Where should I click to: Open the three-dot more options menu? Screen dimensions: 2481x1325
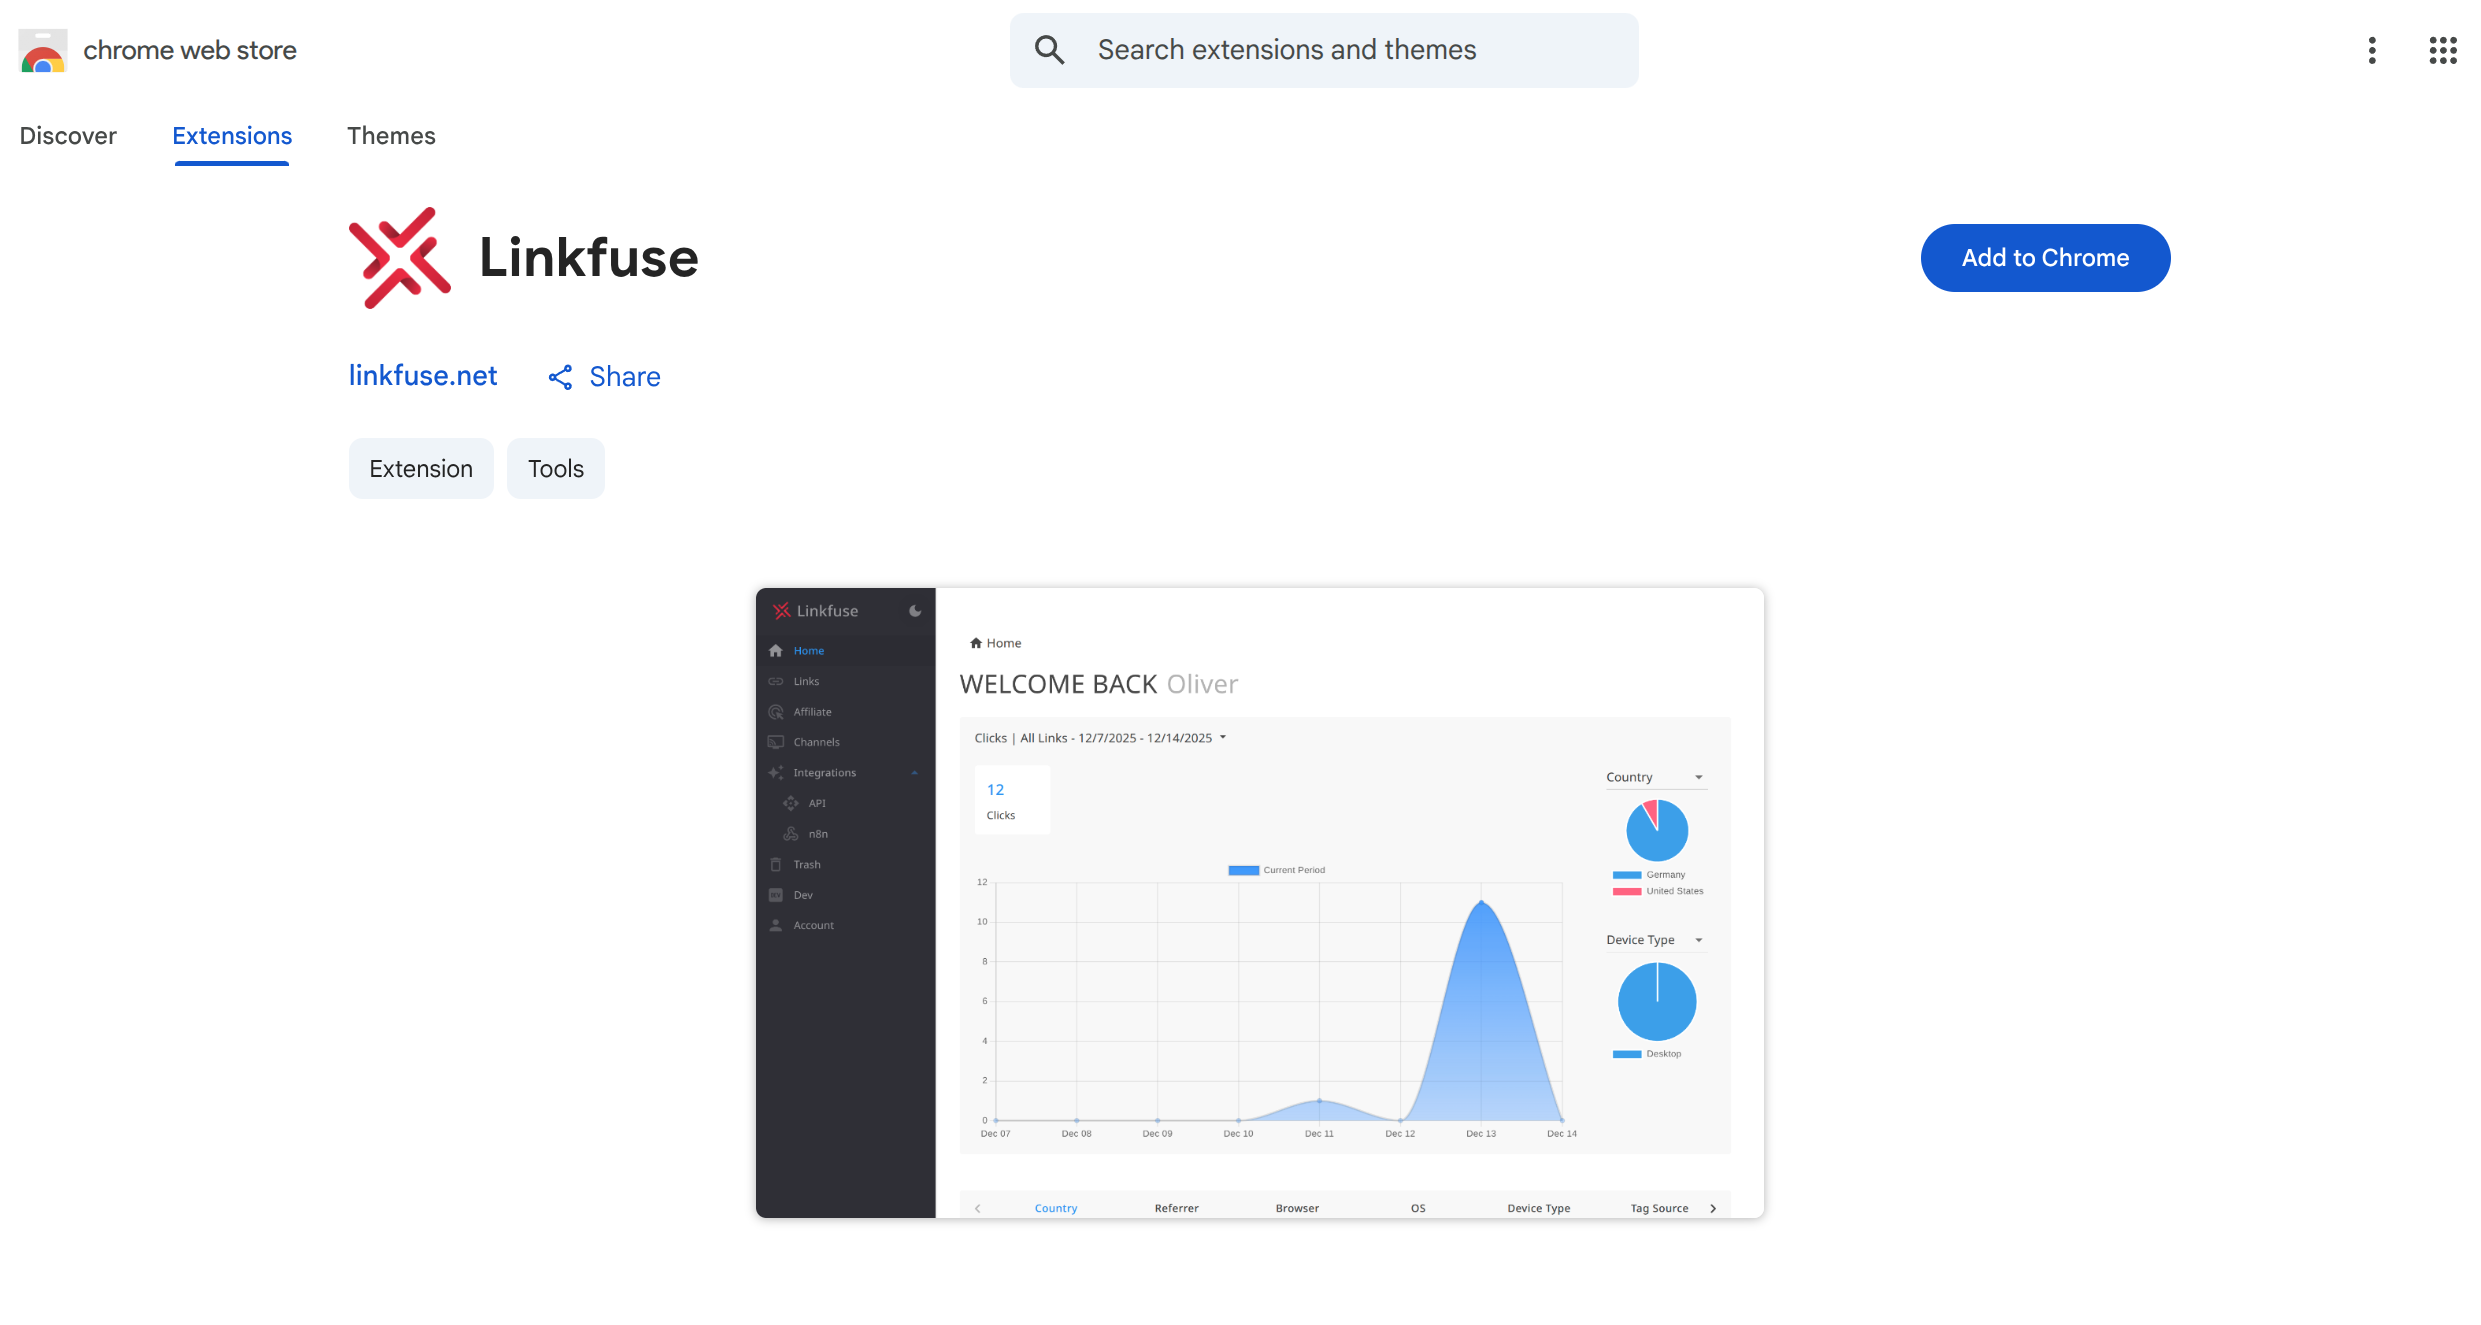[2371, 50]
